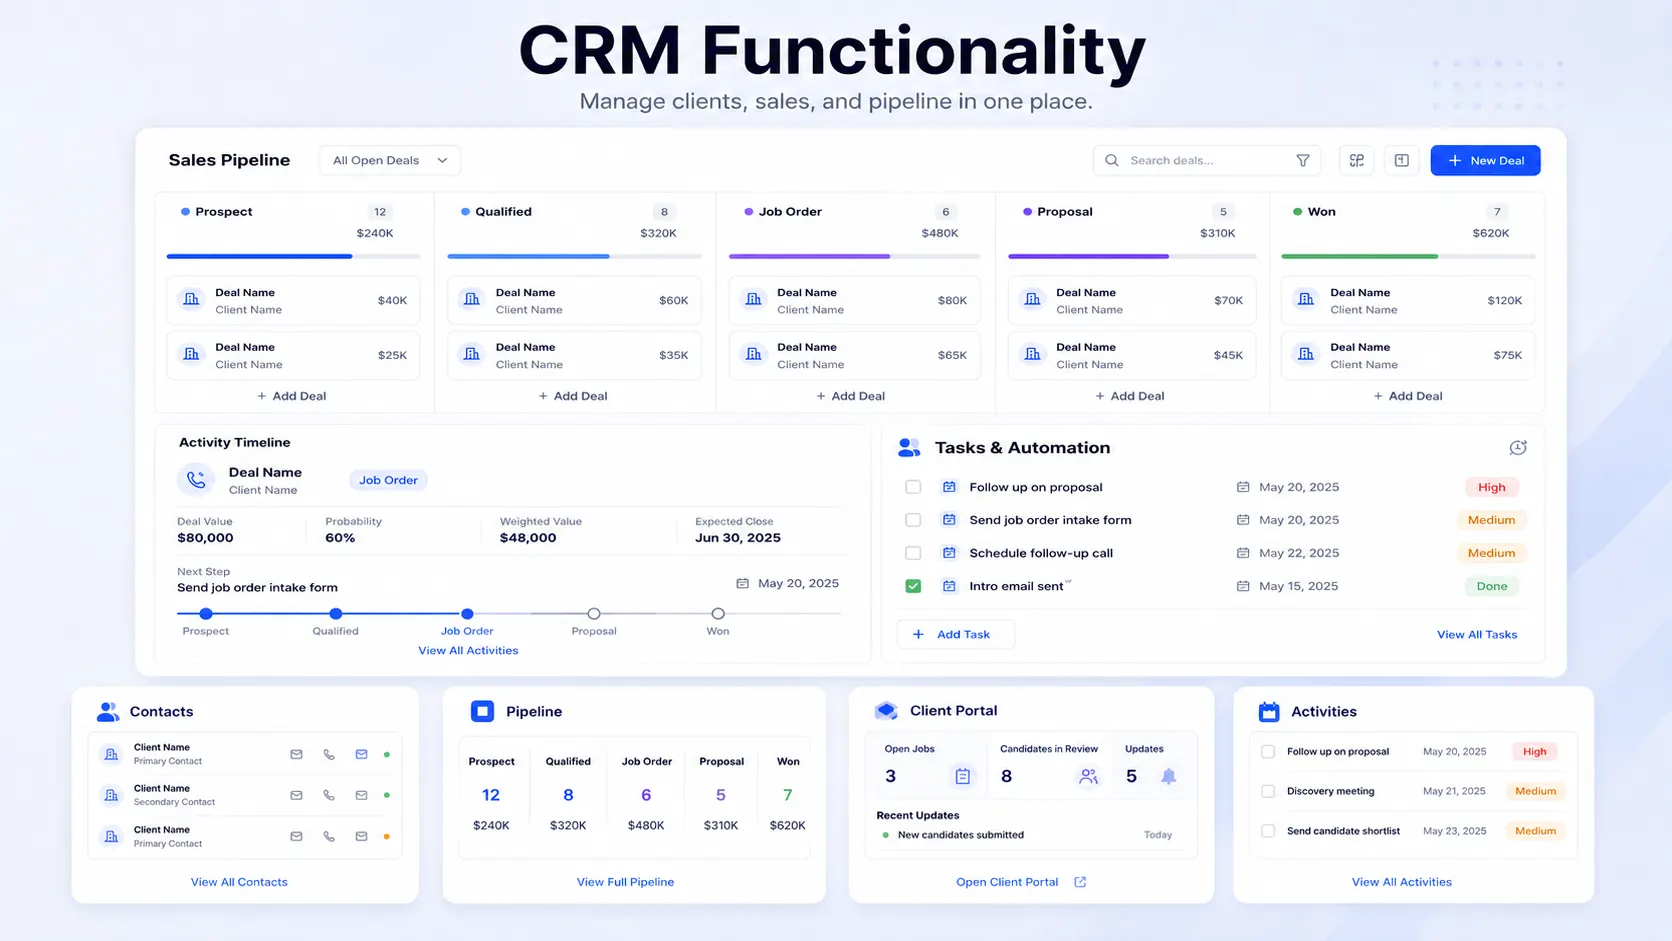The image size is (1672, 941).
Task: Click the Qualified stage timeline marker
Action: (336, 613)
